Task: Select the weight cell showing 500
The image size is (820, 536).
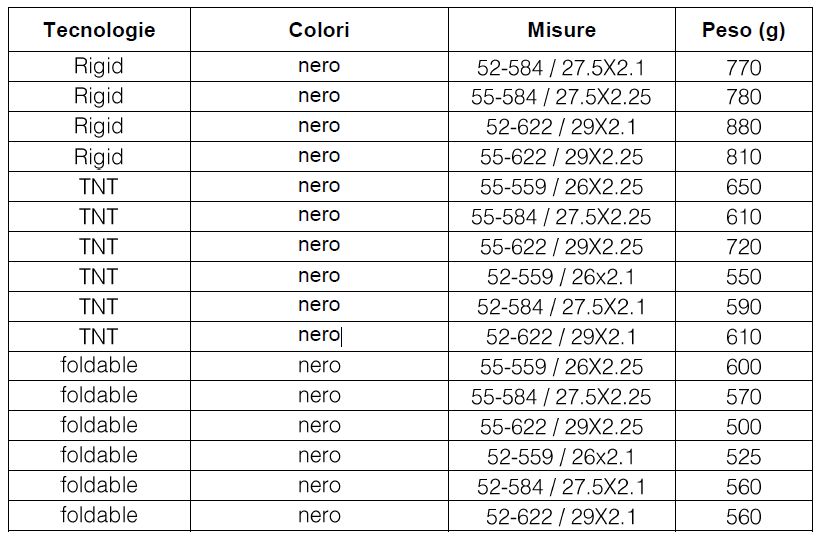Action: pyautogui.click(x=744, y=426)
